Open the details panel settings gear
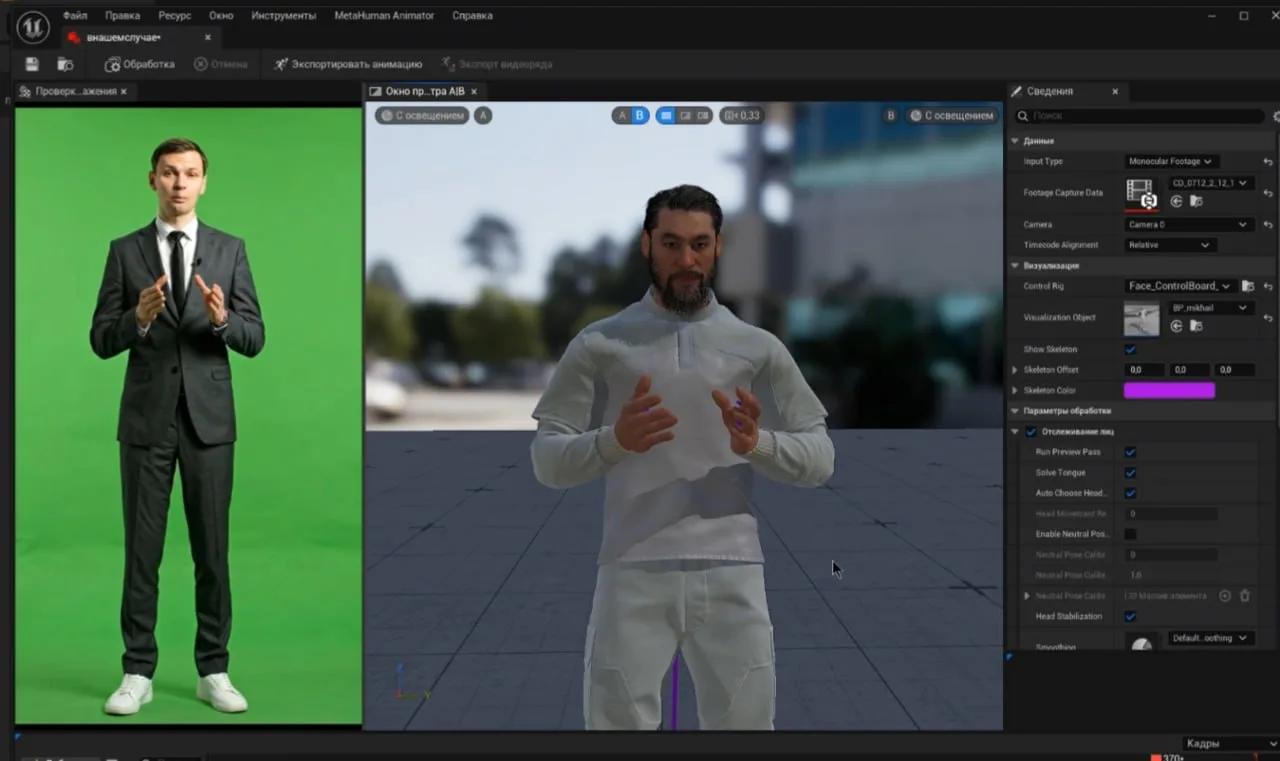Screen dimensions: 1280x761 [x=1276, y=117]
